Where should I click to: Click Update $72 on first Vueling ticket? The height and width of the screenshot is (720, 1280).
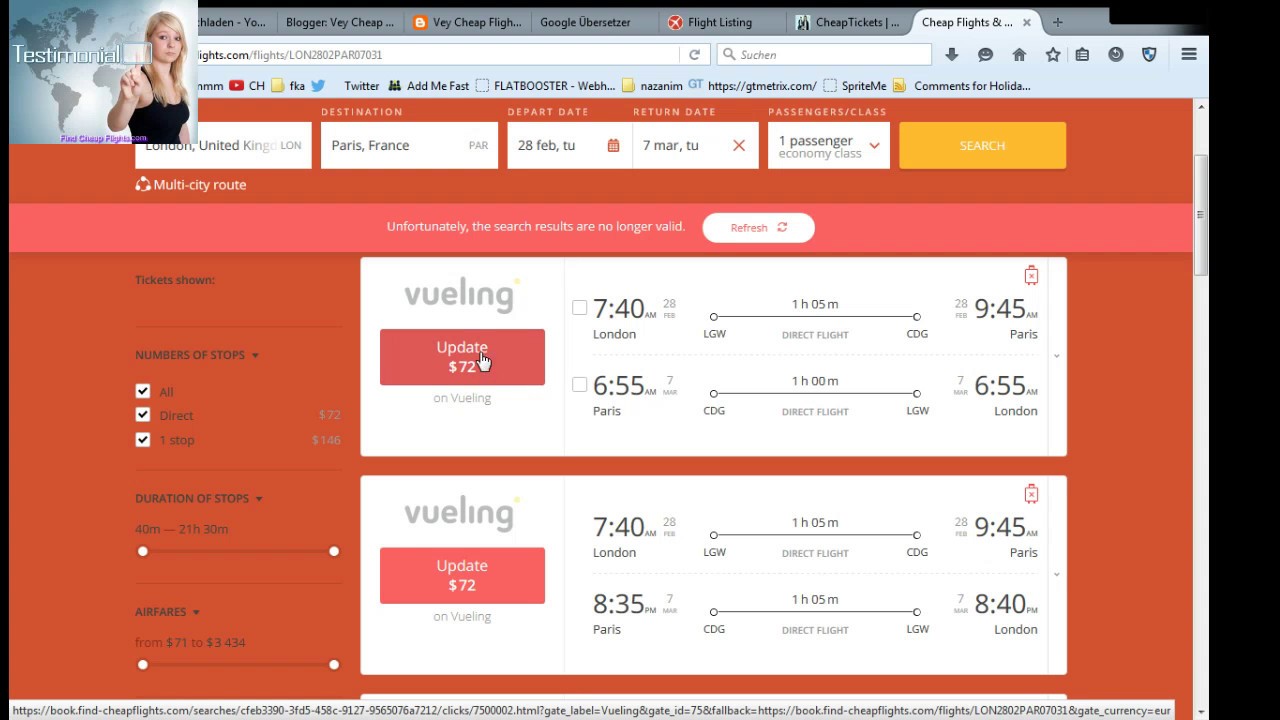[462, 357]
